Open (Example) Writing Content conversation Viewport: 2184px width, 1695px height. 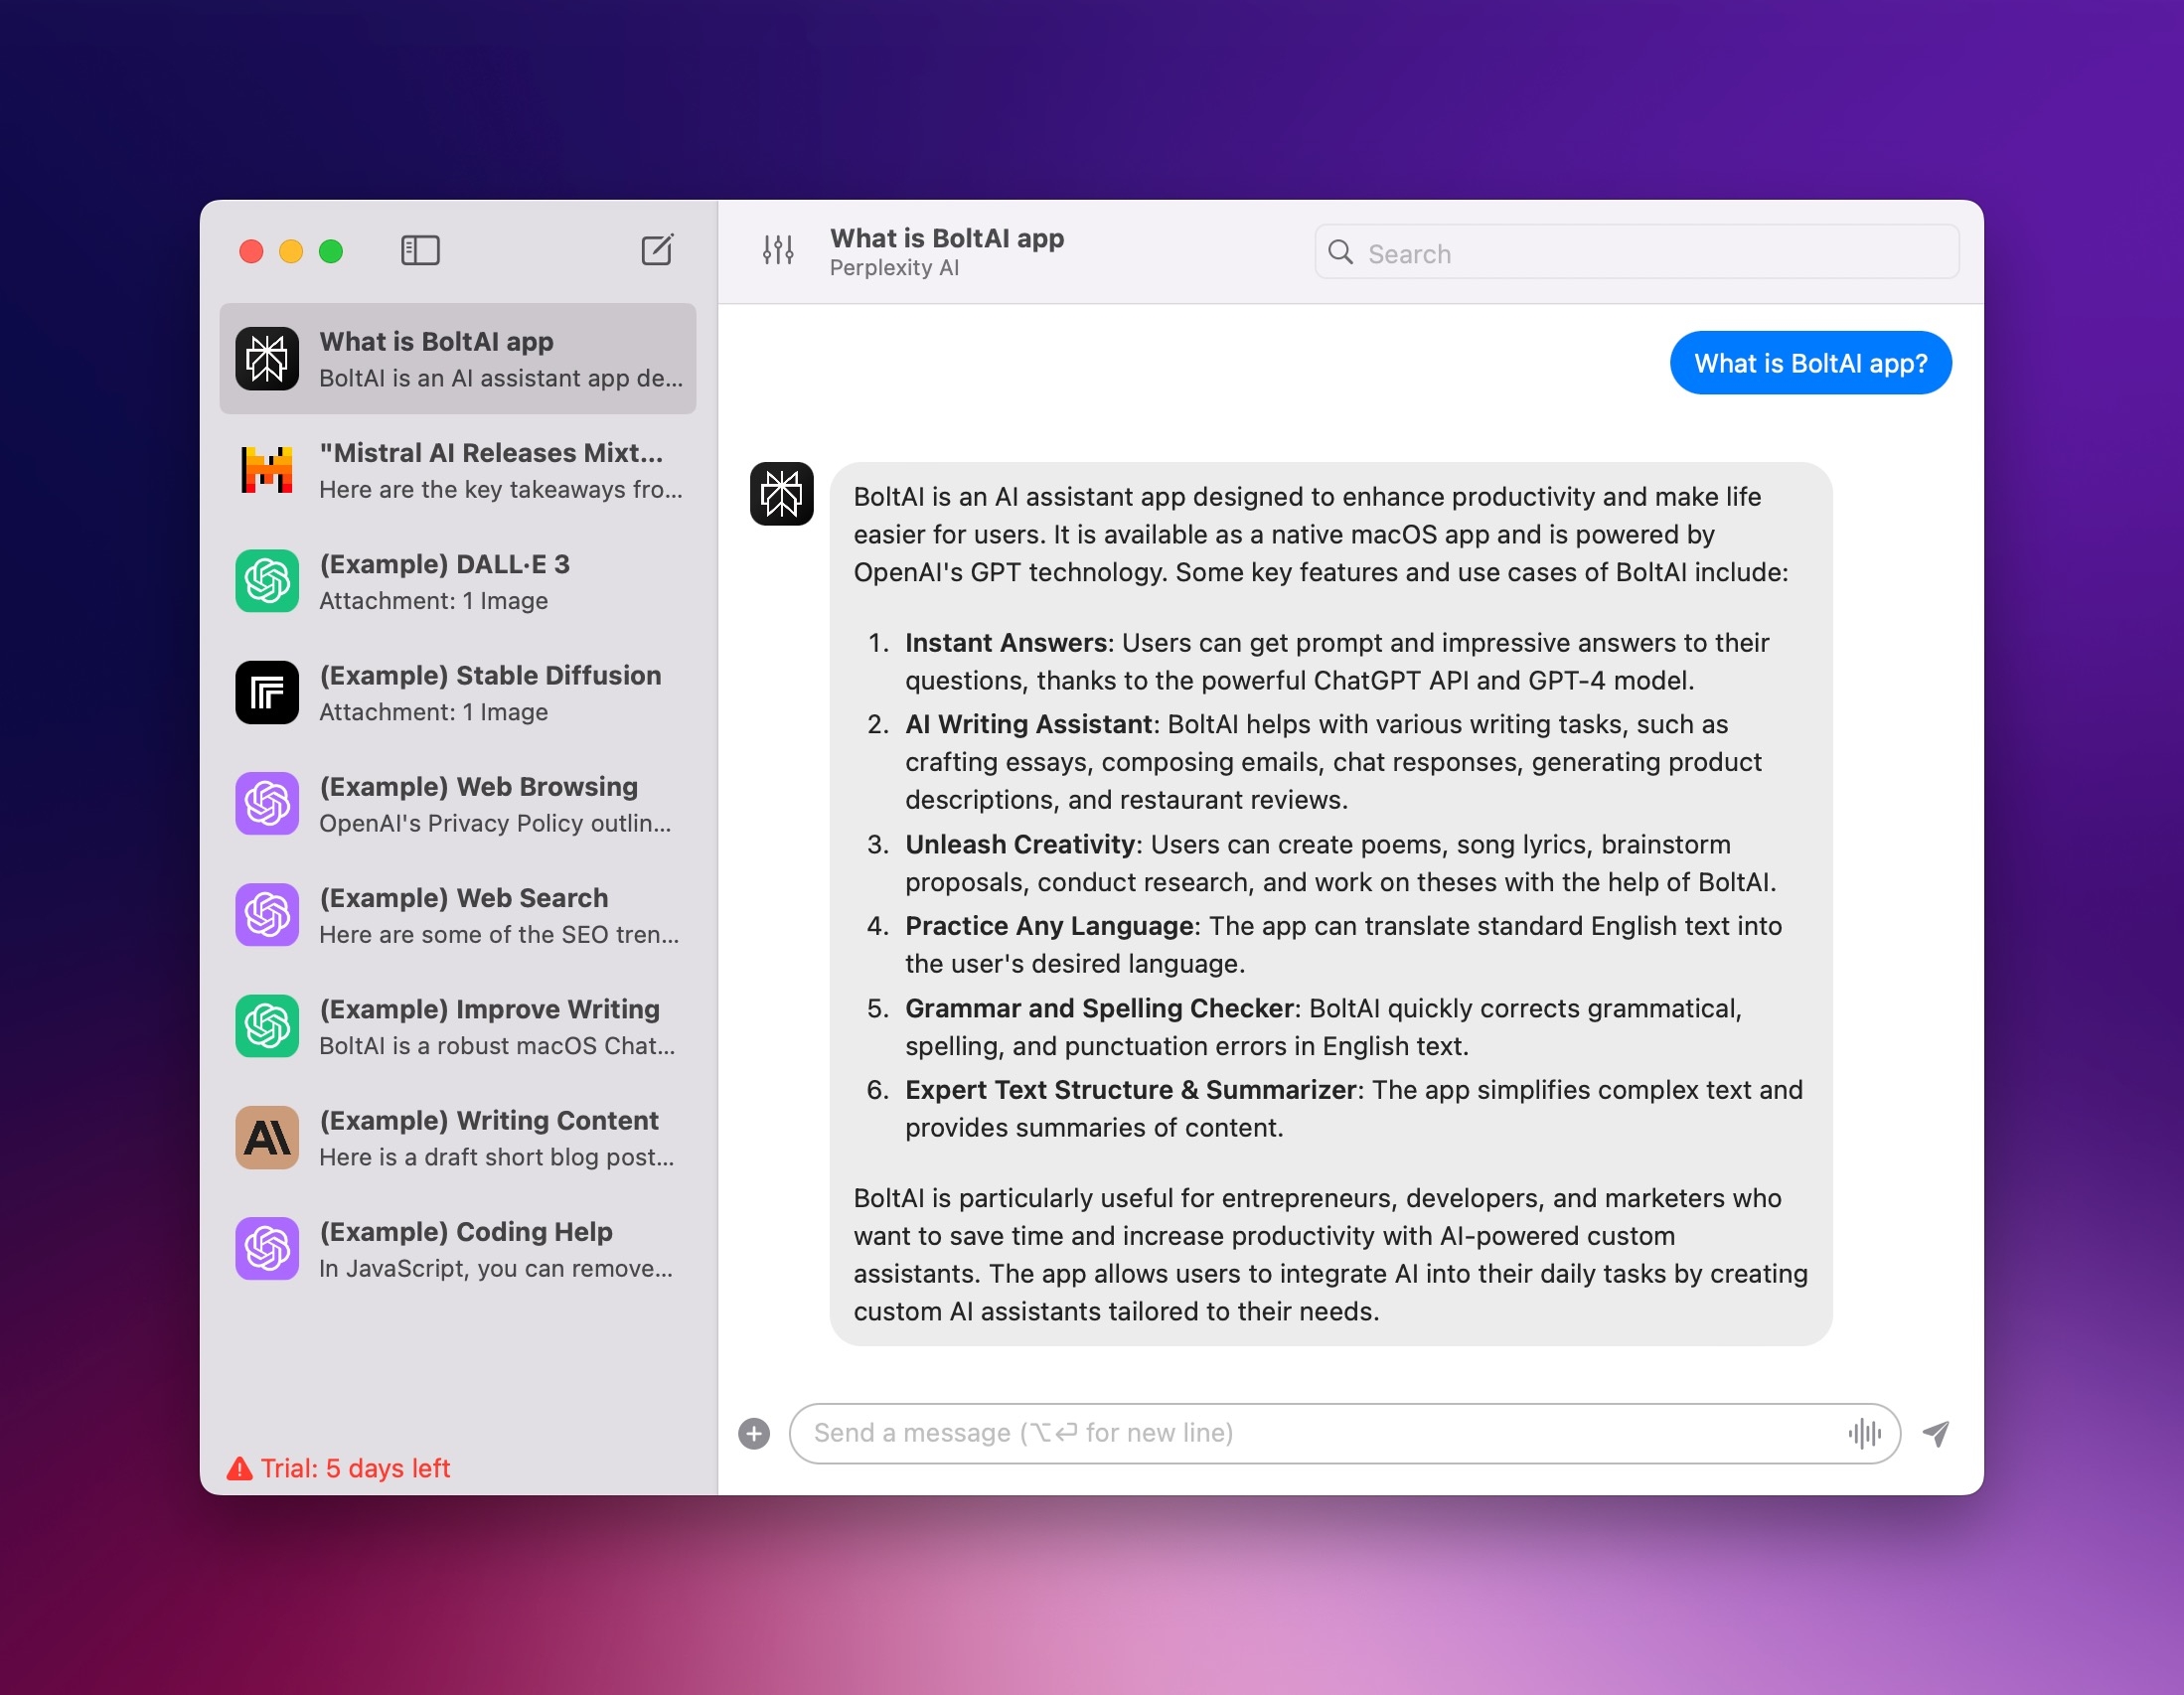pos(458,1137)
